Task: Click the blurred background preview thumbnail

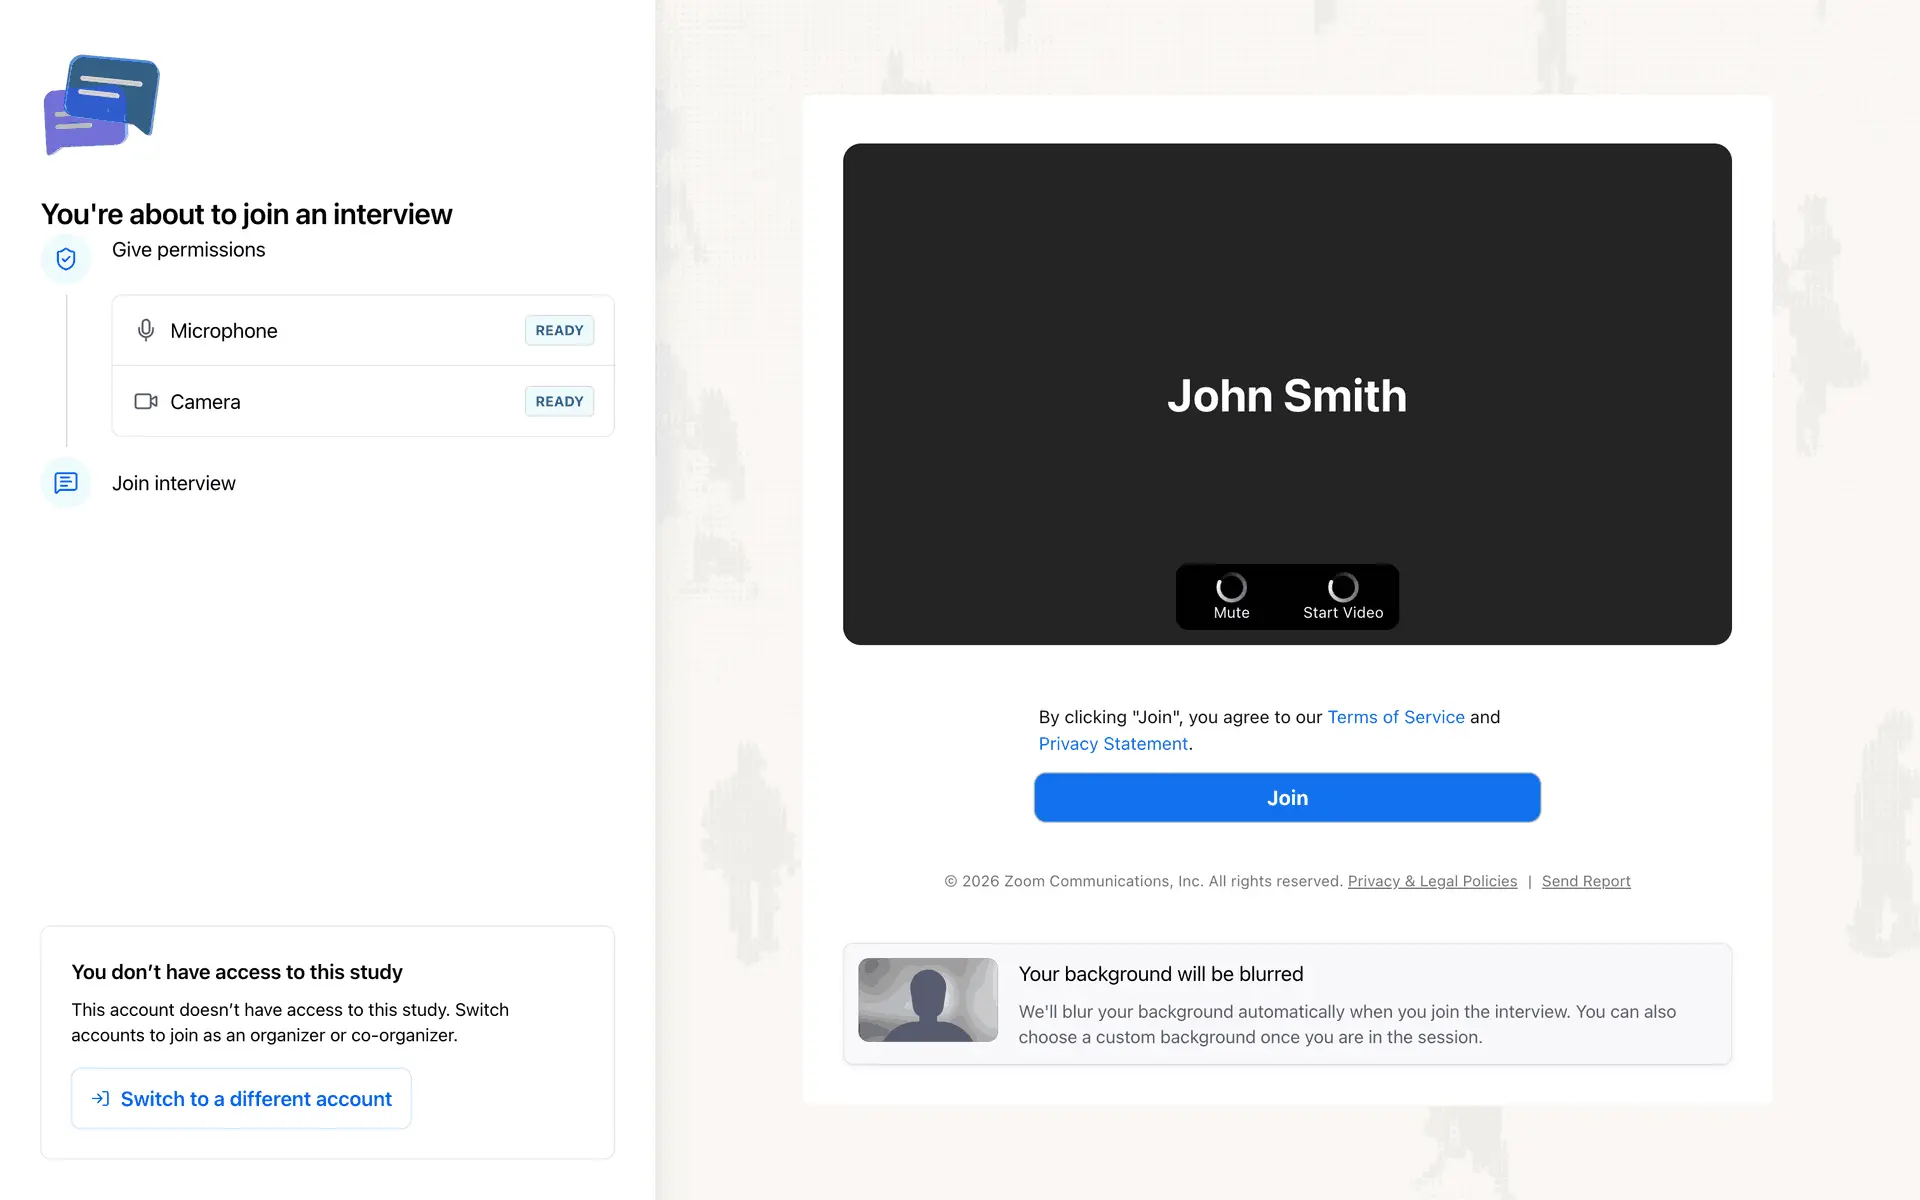Action: pos(928,1000)
